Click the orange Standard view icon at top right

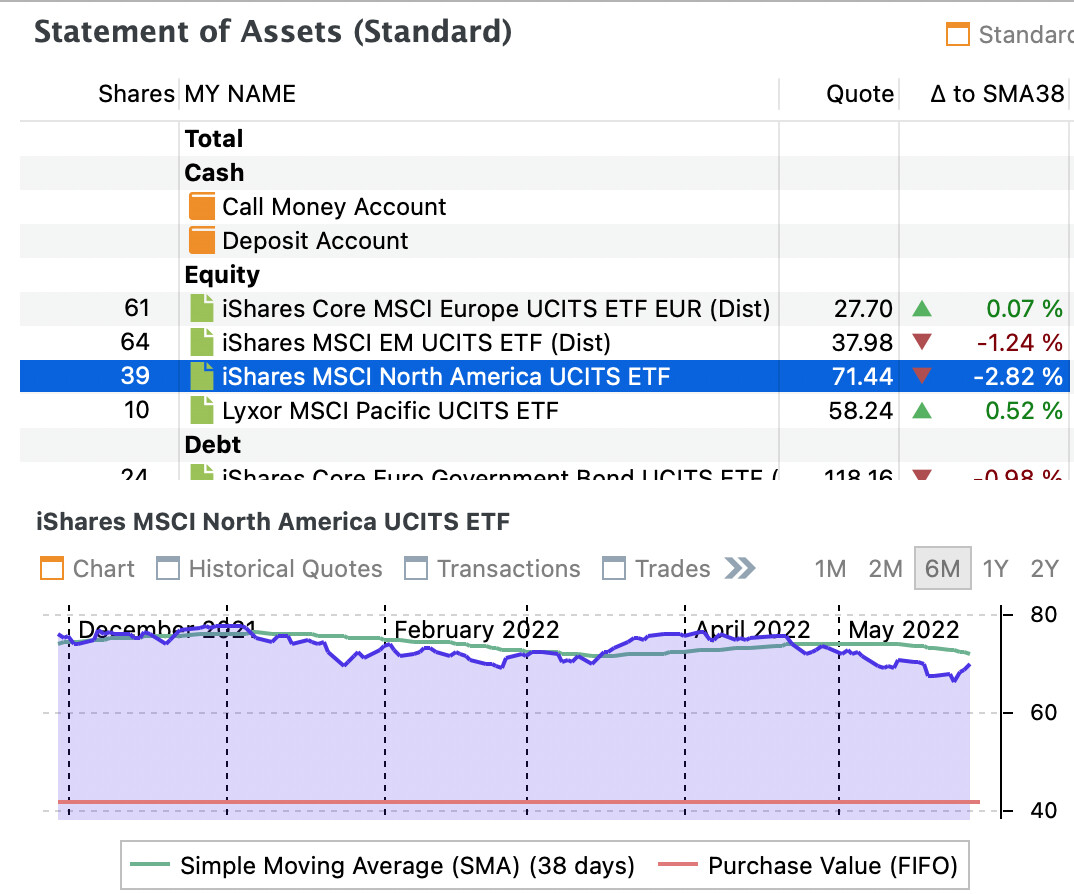pyautogui.click(x=958, y=34)
